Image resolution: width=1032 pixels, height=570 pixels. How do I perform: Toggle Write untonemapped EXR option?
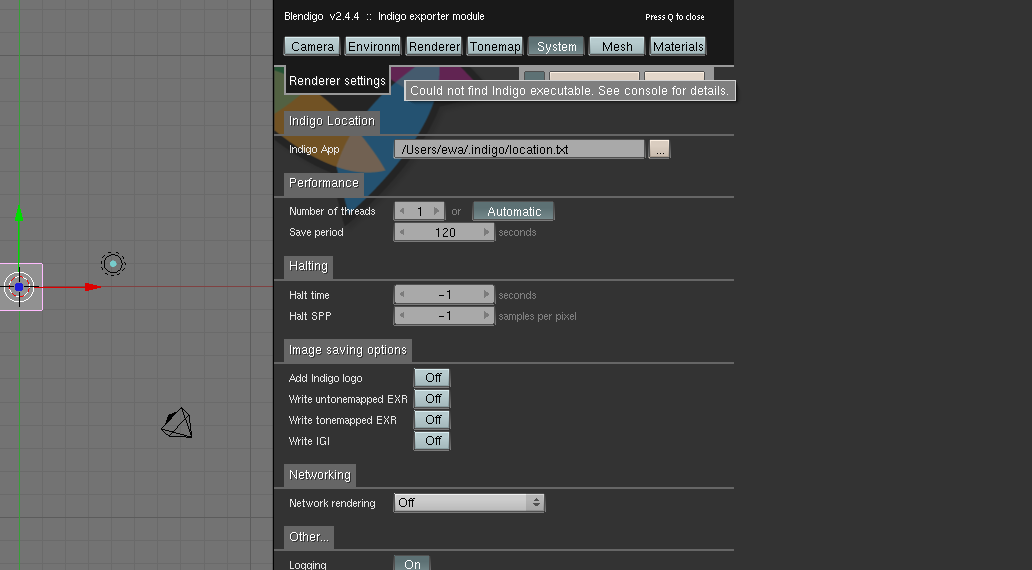tap(432, 399)
